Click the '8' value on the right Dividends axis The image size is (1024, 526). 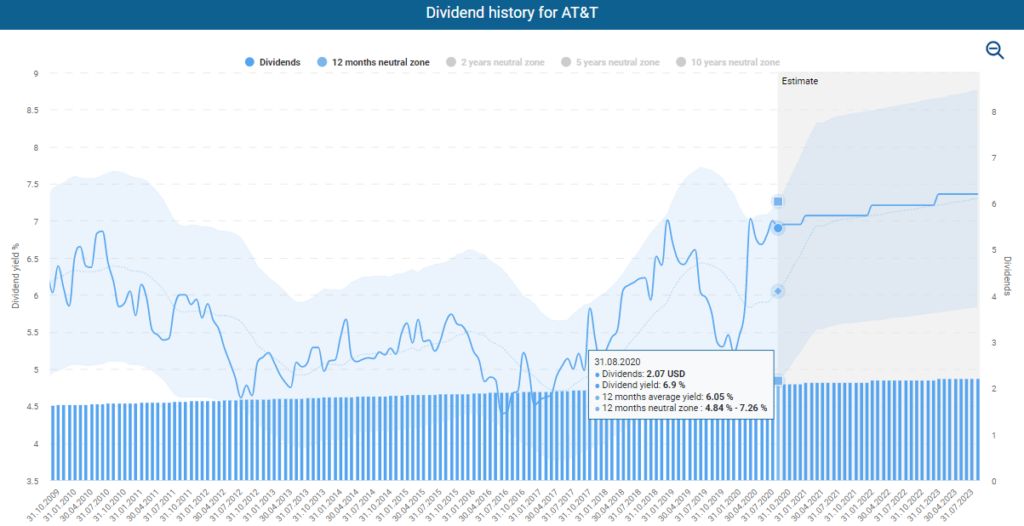(994, 112)
